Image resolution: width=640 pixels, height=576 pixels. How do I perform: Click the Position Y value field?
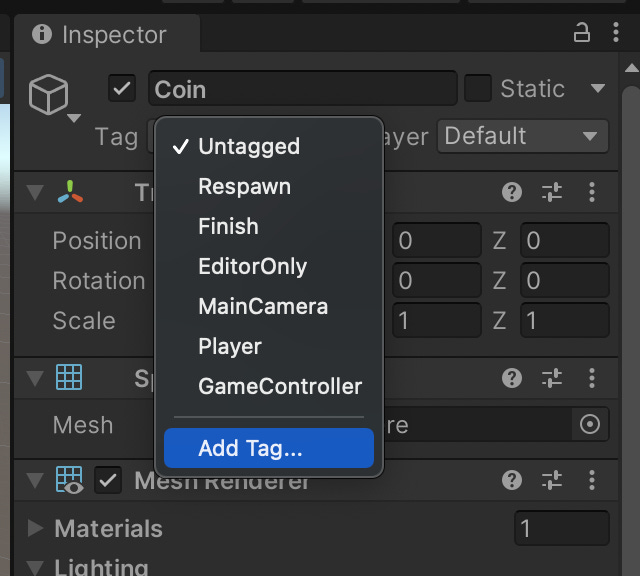[x=437, y=240]
